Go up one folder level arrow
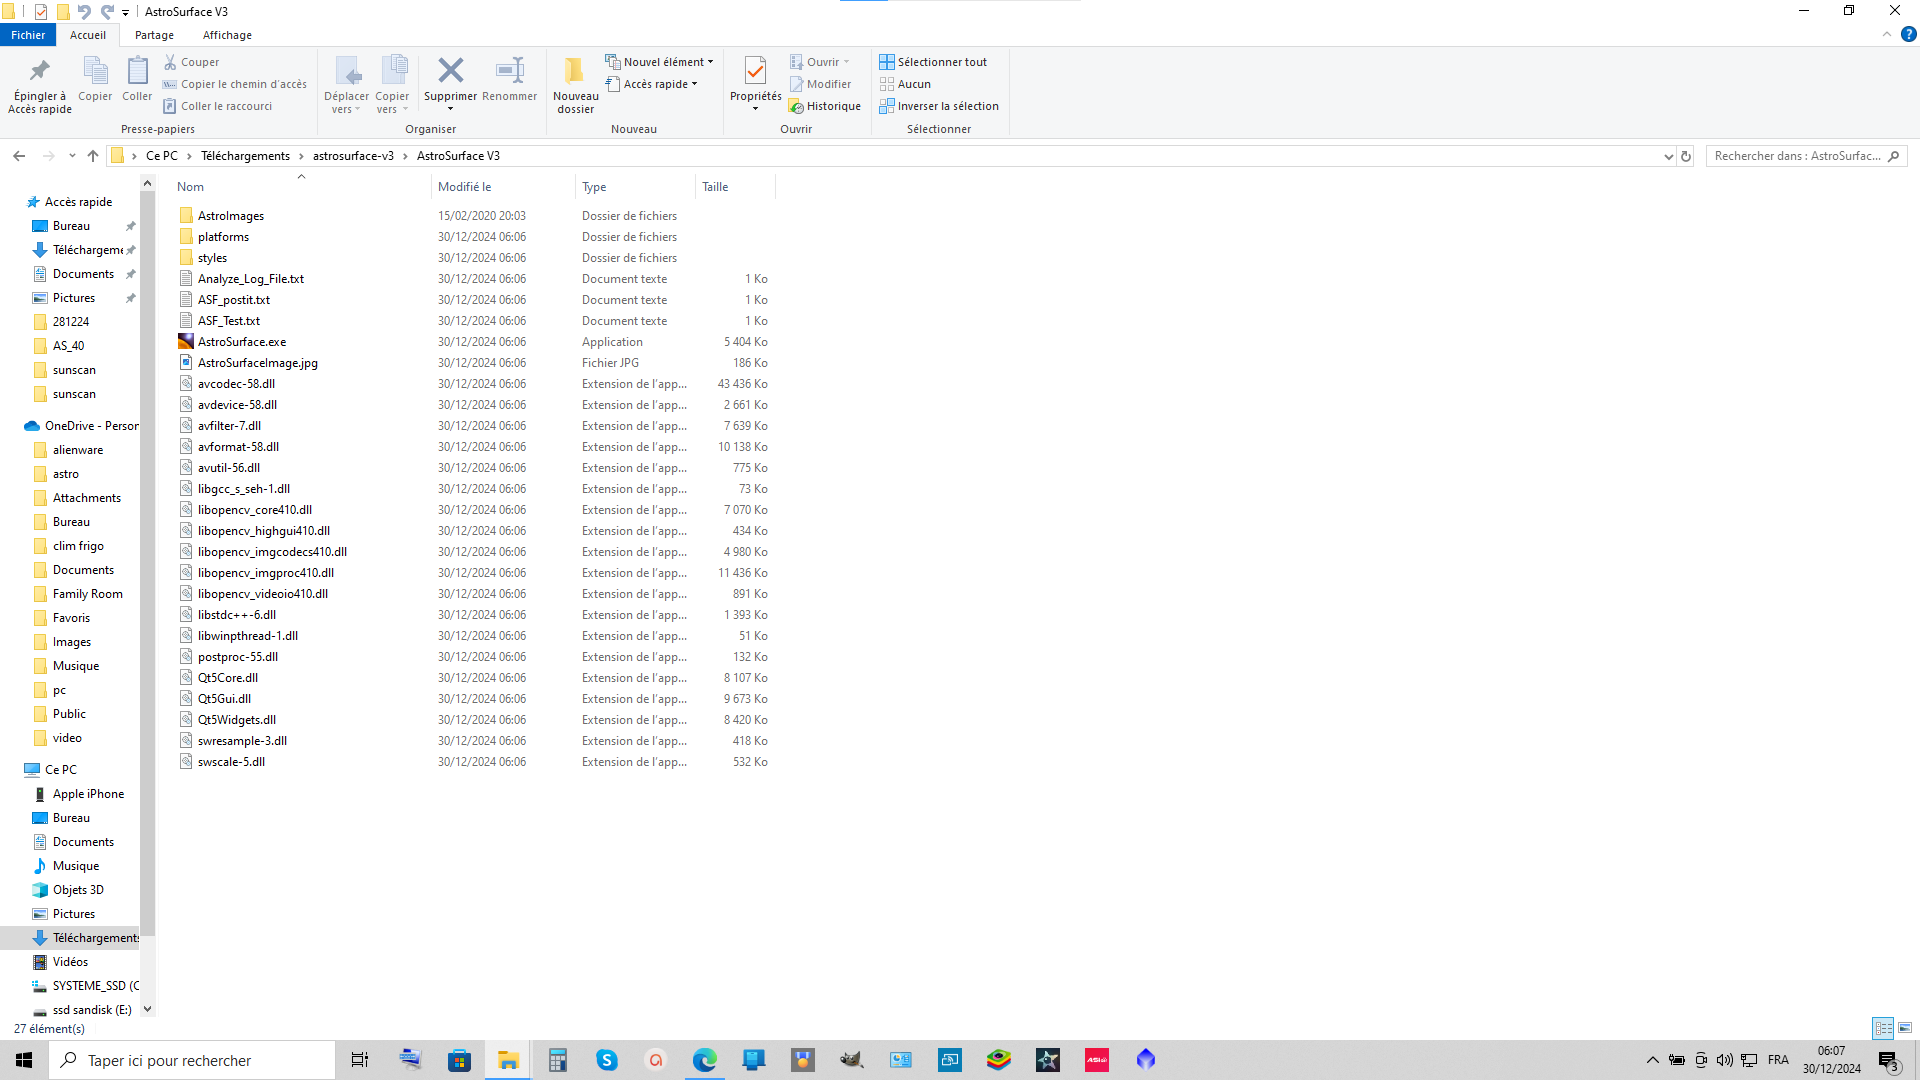Viewport: 1920px width, 1080px height. click(93, 156)
